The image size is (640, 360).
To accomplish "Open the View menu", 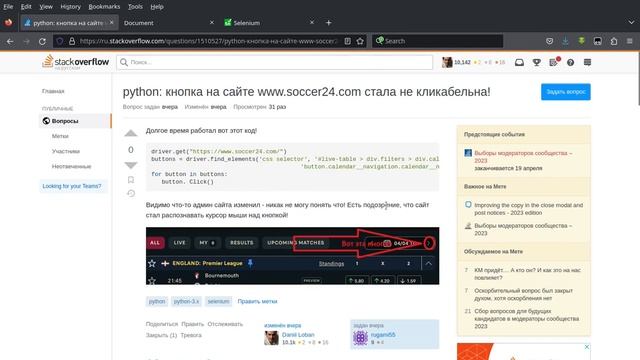I will 46,7.
